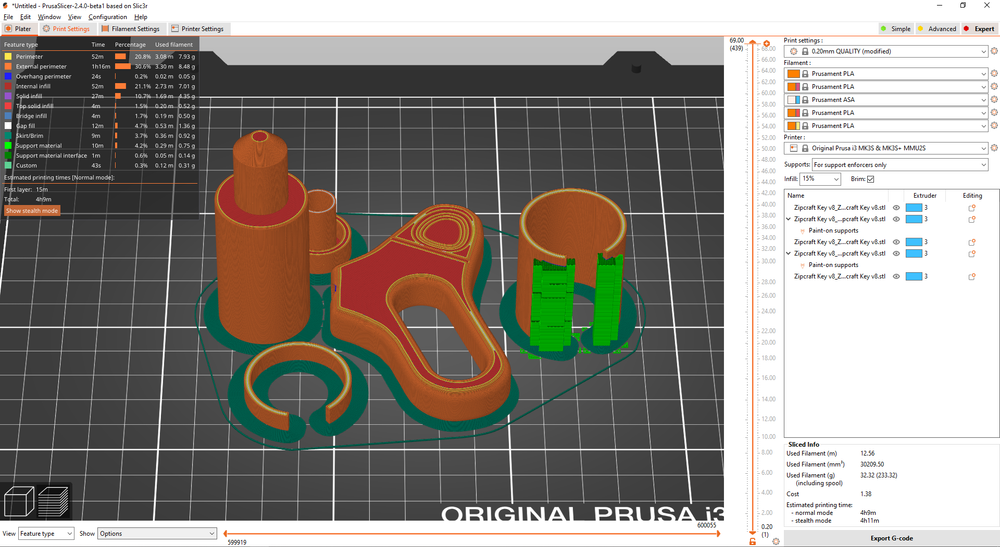This screenshot has width=1000, height=547.
Task: Click the solid orange swatch of first Prusament PLA
Action: (x=793, y=74)
